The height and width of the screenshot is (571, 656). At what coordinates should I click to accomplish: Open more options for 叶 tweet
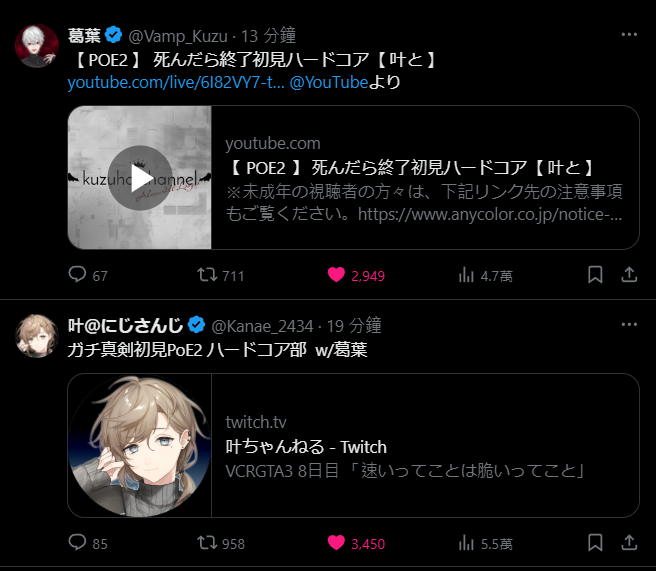tap(629, 325)
